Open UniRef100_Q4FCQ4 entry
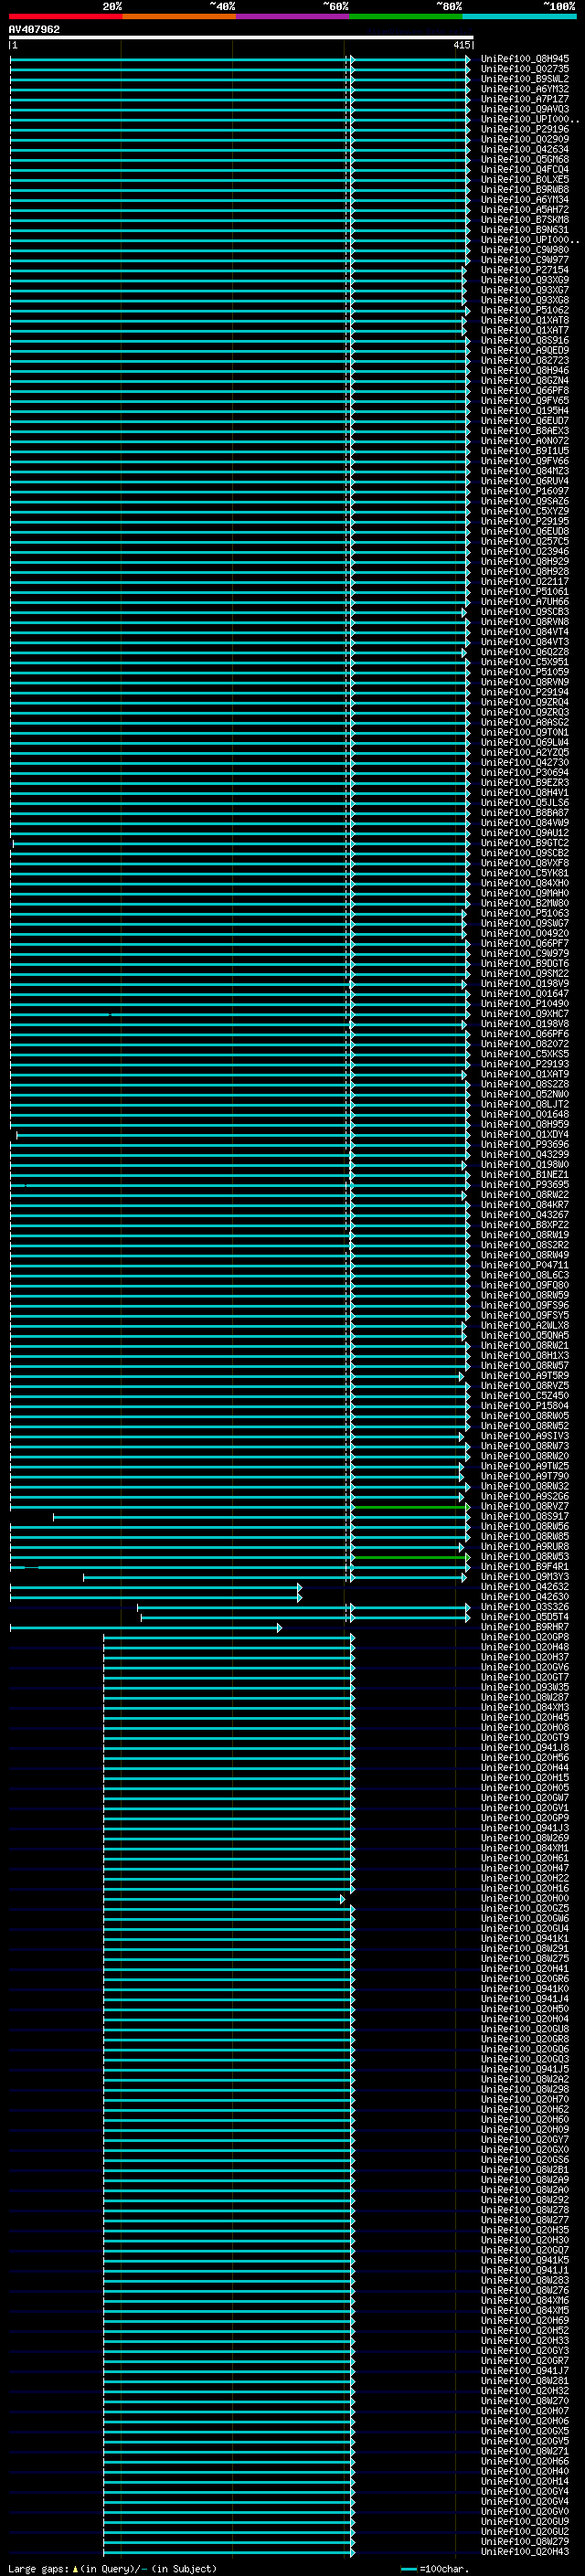The width and height of the screenshot is (585, 2576). pos(525,169)
